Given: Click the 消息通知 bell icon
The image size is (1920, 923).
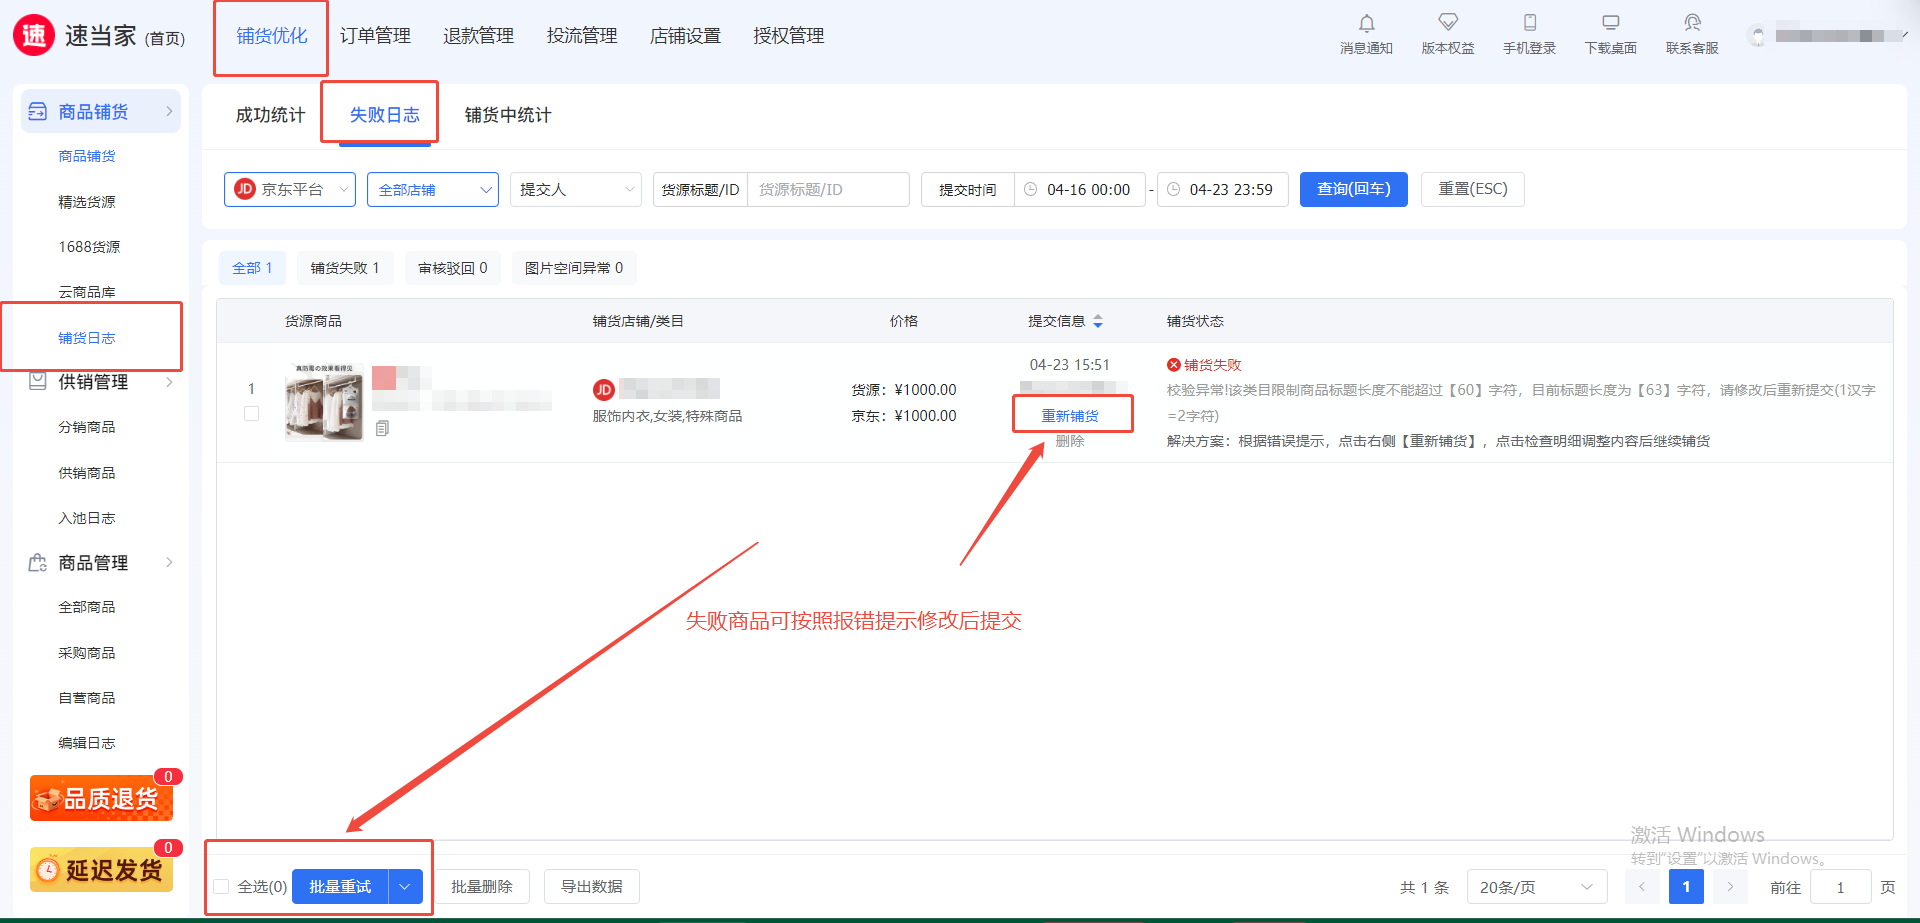Looking at the screenshot, I should coord(1366,23).
